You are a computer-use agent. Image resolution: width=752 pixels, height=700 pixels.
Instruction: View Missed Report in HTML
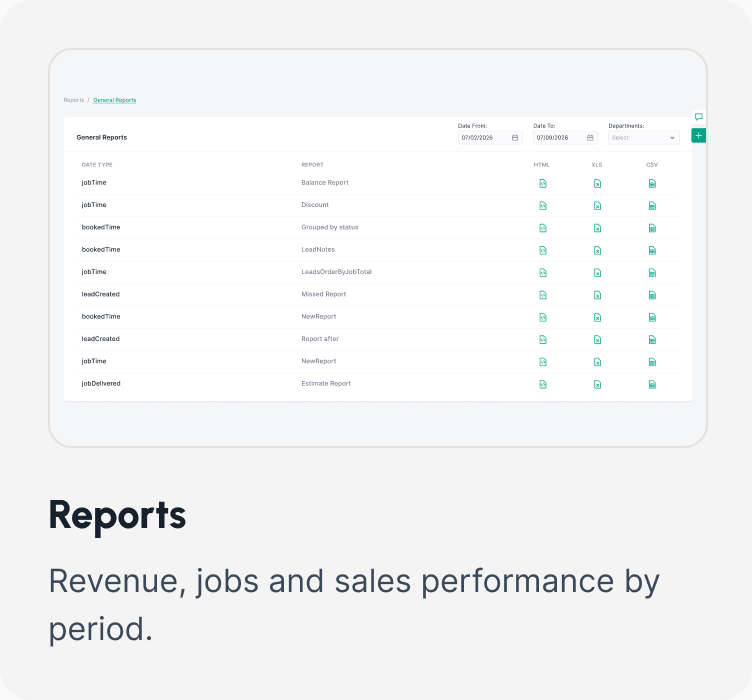pyautogui.click(x=543, y=295)
